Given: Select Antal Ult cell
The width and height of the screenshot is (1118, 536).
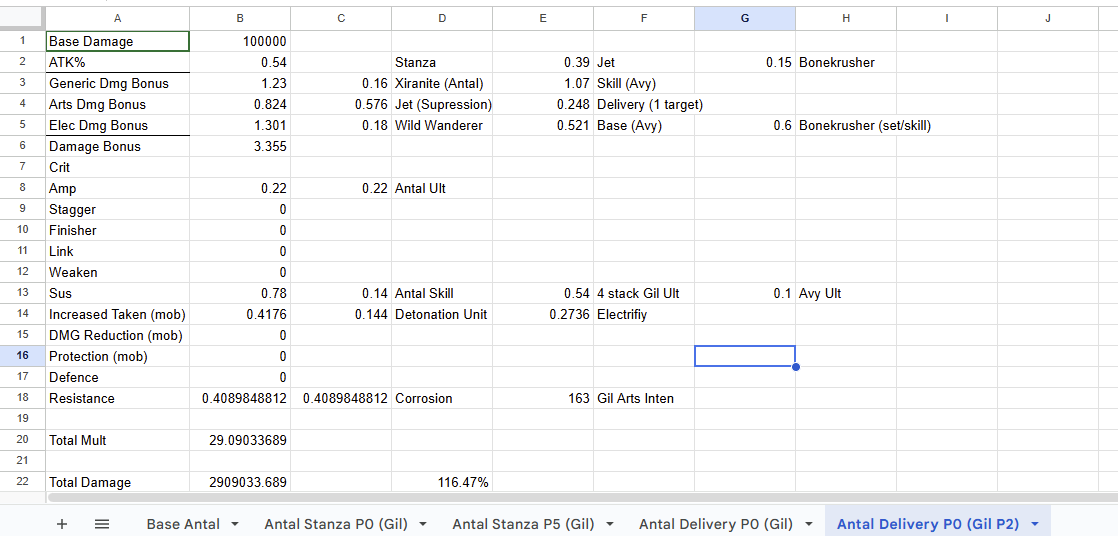Looking at the screenshot, I should [441, 189].
